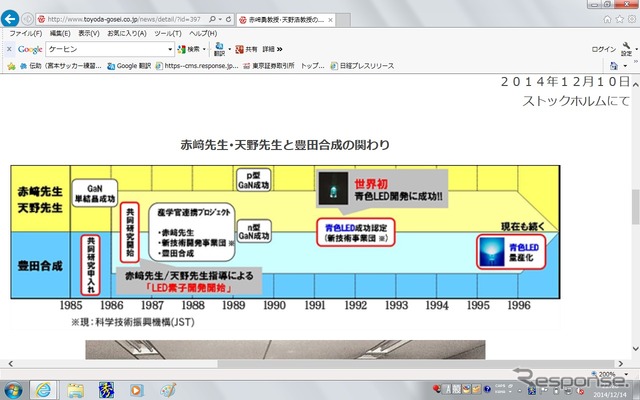Click the search magnifier in address bar

click(x=212, y=19)
